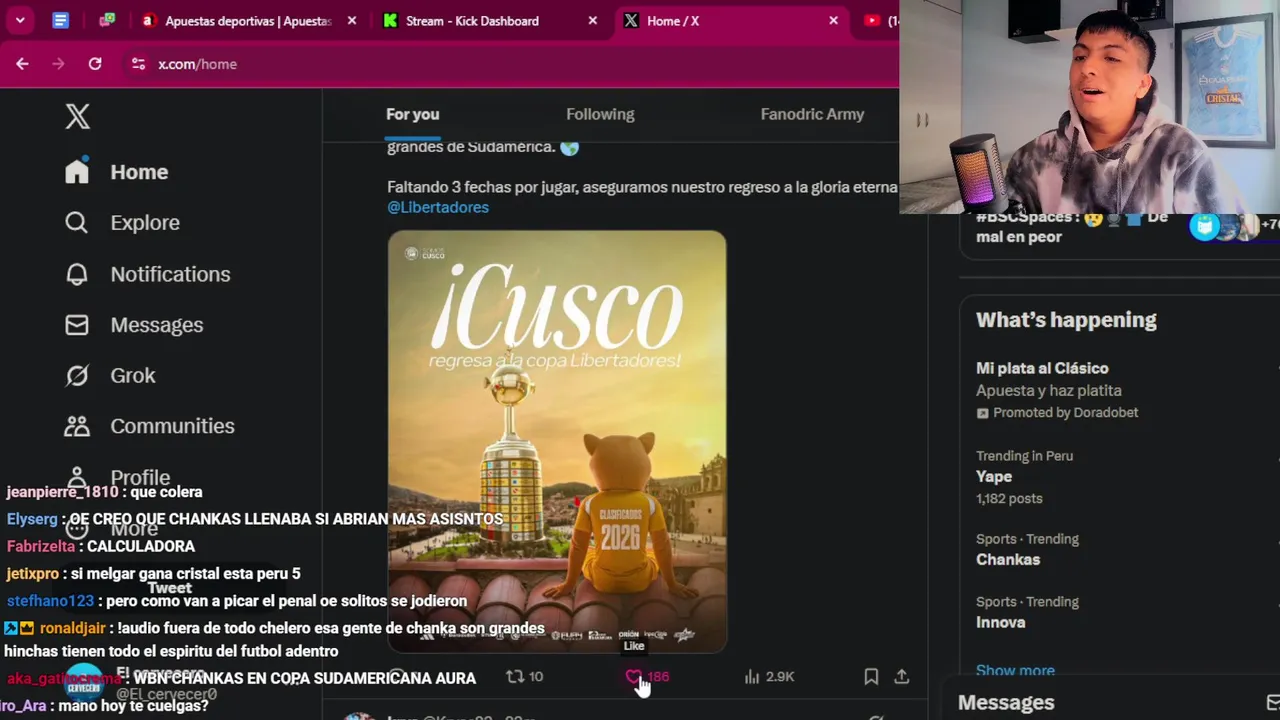Open Notifications bell in sidebar

(77, 274)
